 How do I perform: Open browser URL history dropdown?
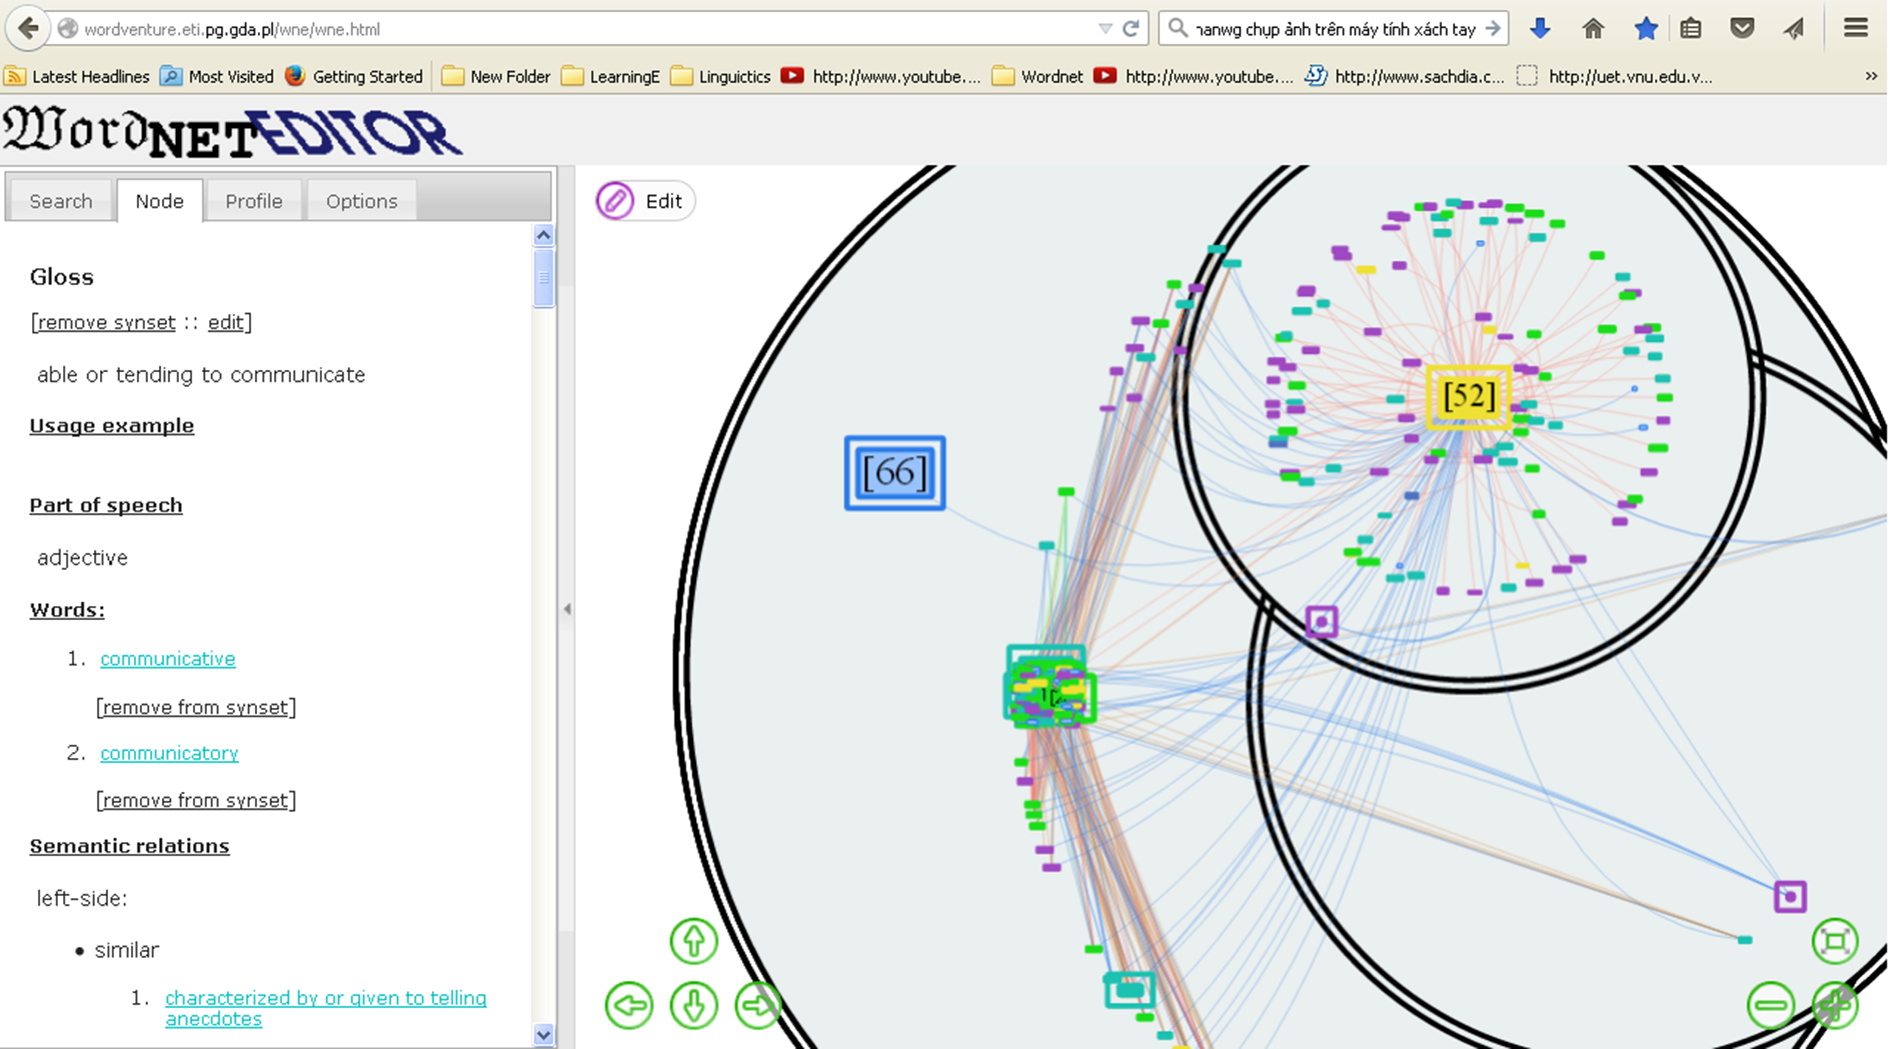point(1105,29)
